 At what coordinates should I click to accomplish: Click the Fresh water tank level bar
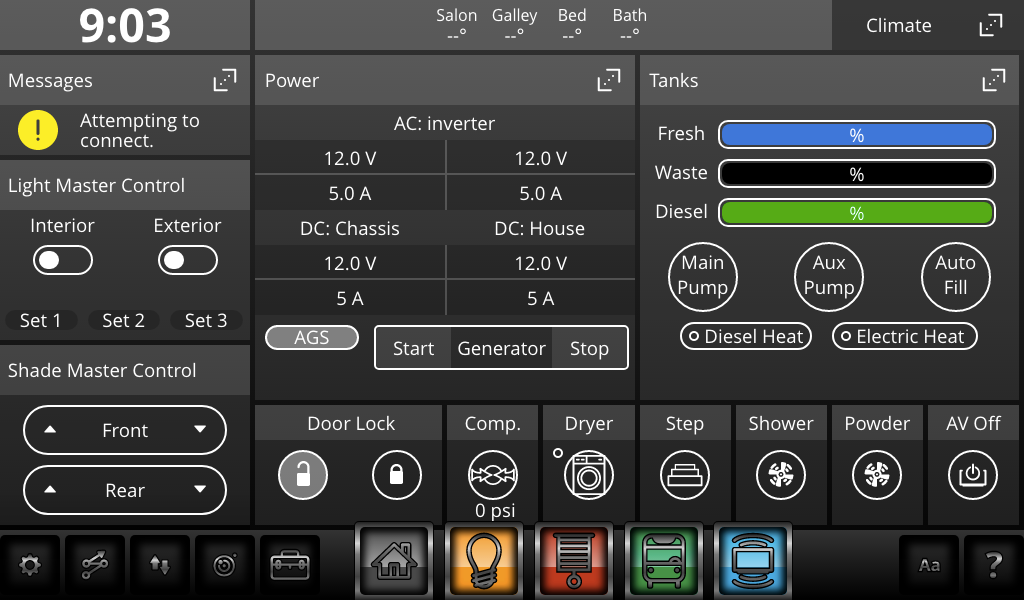pyautogui.click(x=857, y=134)
